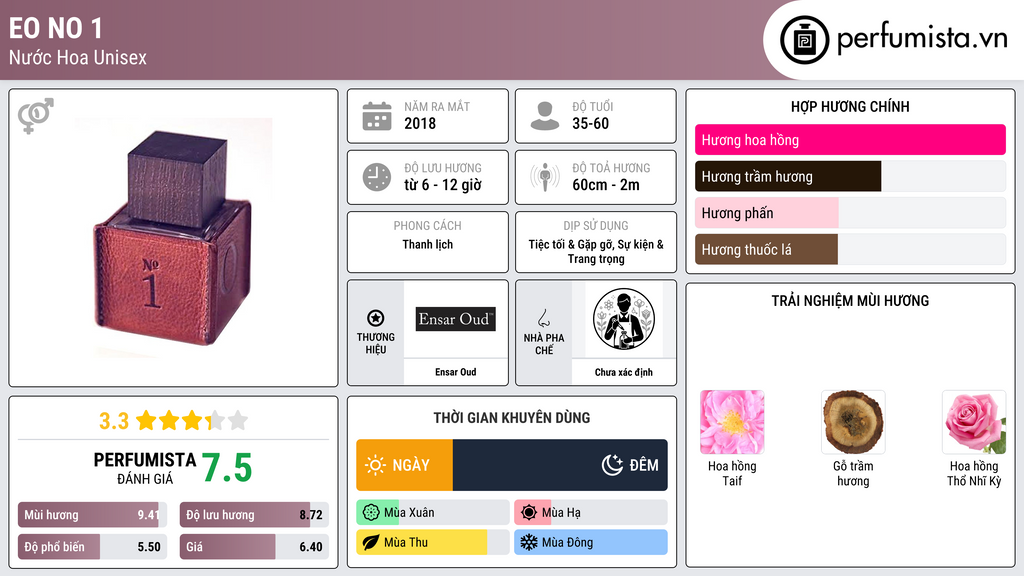
Task: Click the user rating 3.3
Action: [x=114, y=421]
